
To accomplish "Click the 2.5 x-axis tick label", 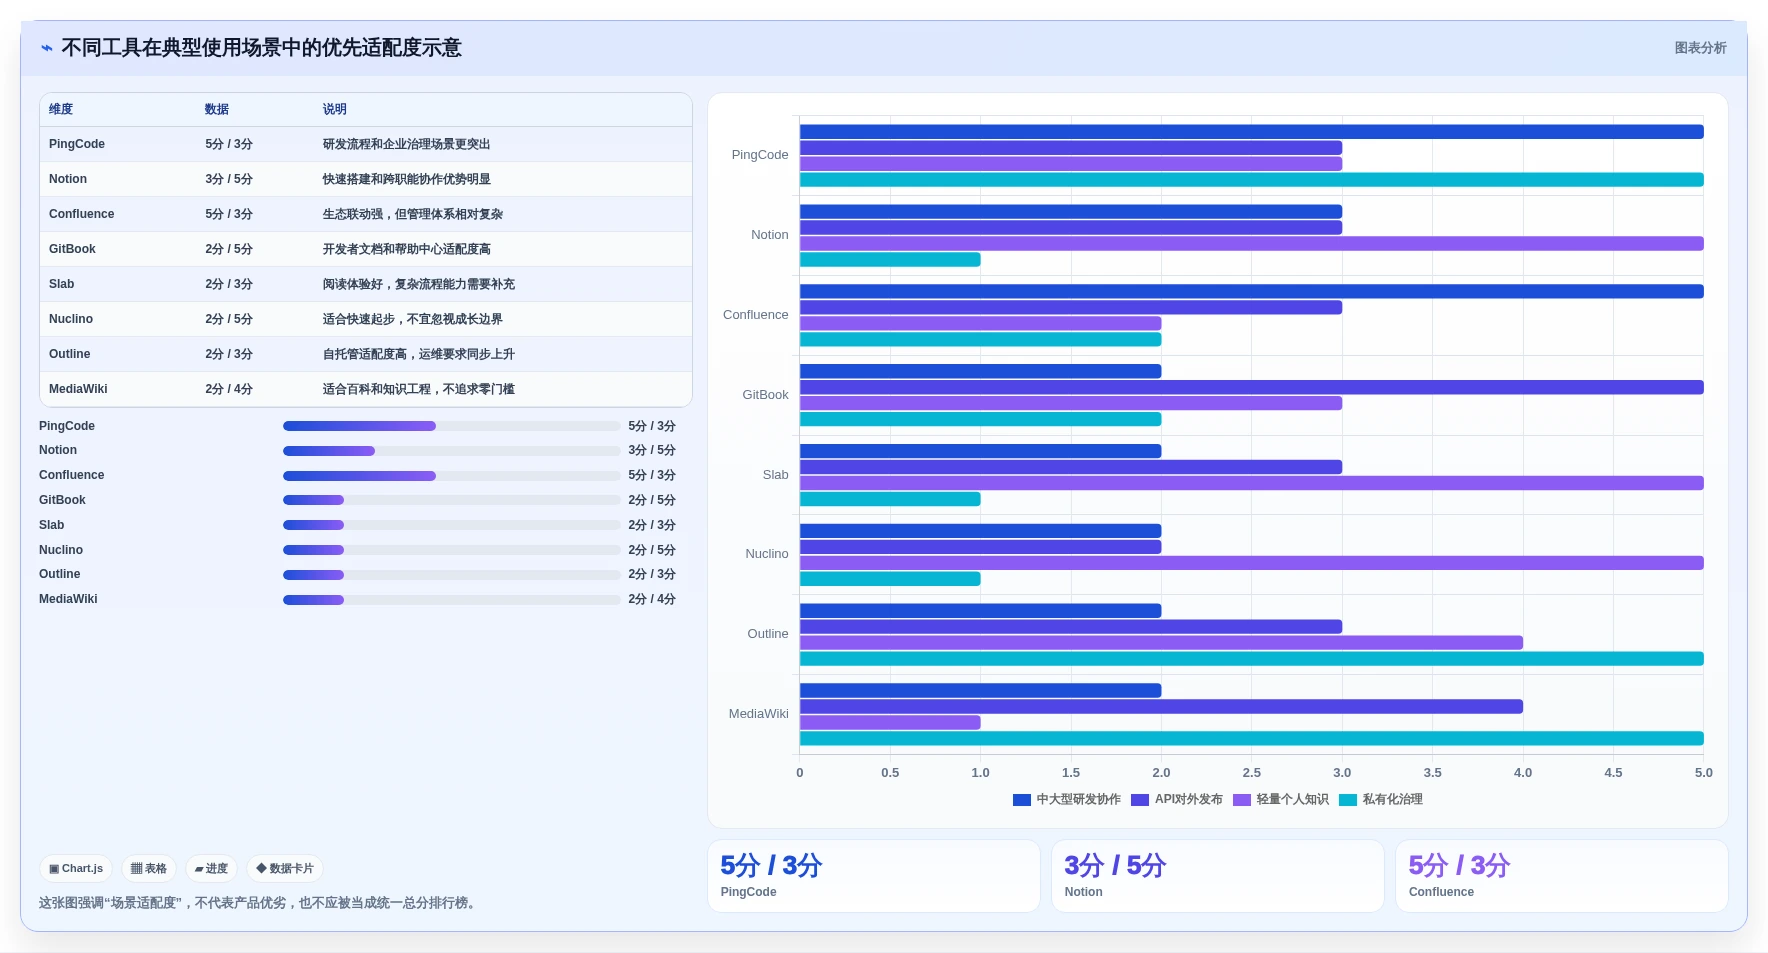I will click(1252, 773).
